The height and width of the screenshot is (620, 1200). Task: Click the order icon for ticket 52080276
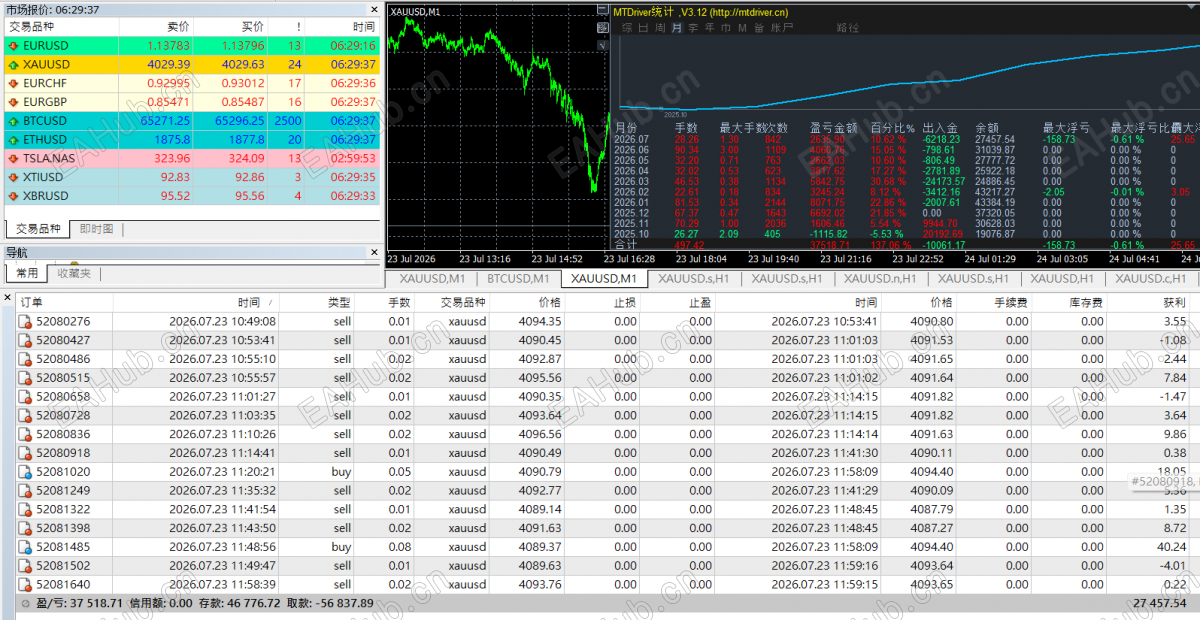(25, 322)
